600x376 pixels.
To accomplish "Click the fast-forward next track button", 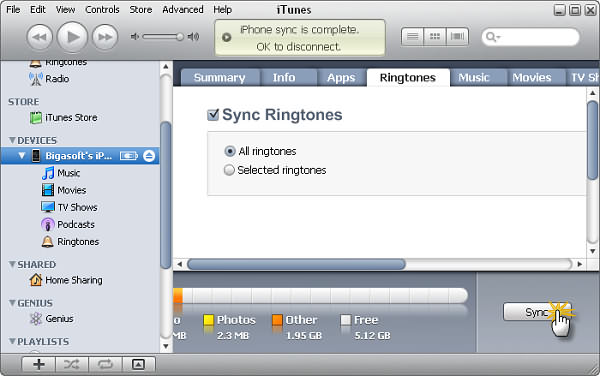I will [105, 37].
